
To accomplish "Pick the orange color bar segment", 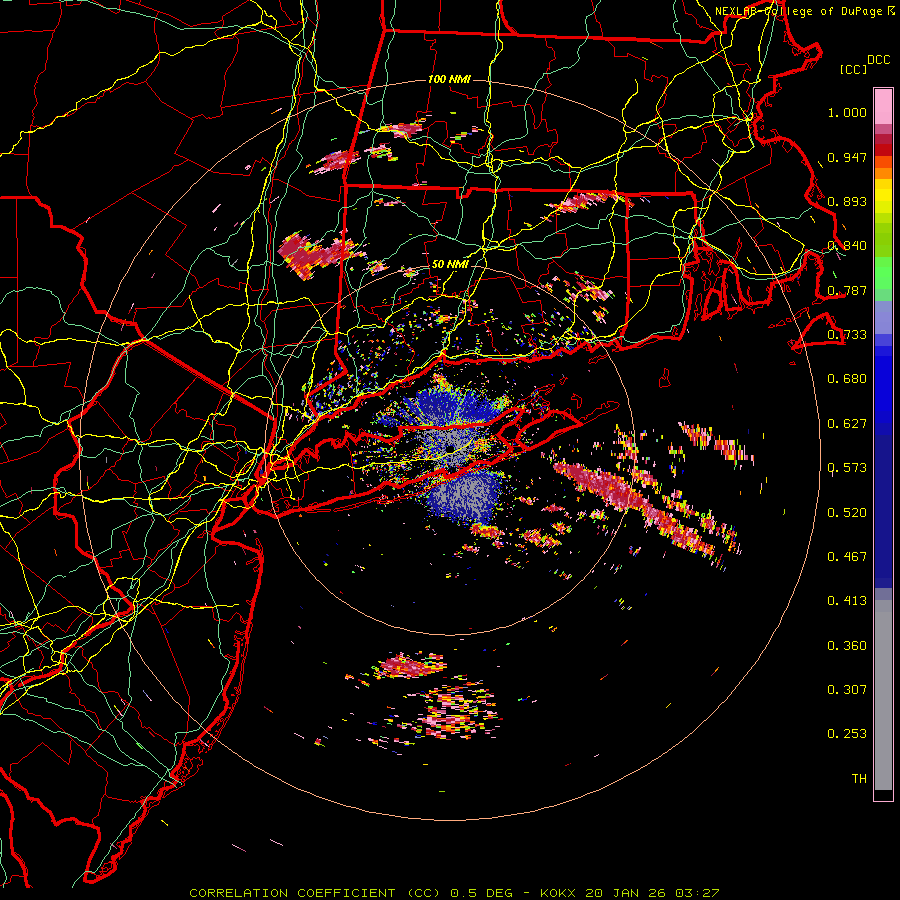I will tap(883, 173).
